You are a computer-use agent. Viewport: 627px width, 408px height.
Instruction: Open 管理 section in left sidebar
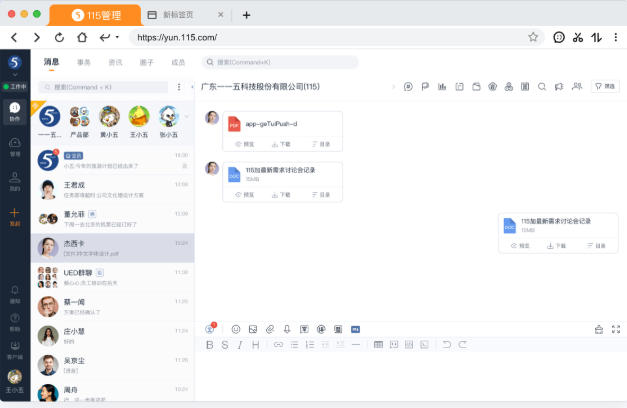14,147
